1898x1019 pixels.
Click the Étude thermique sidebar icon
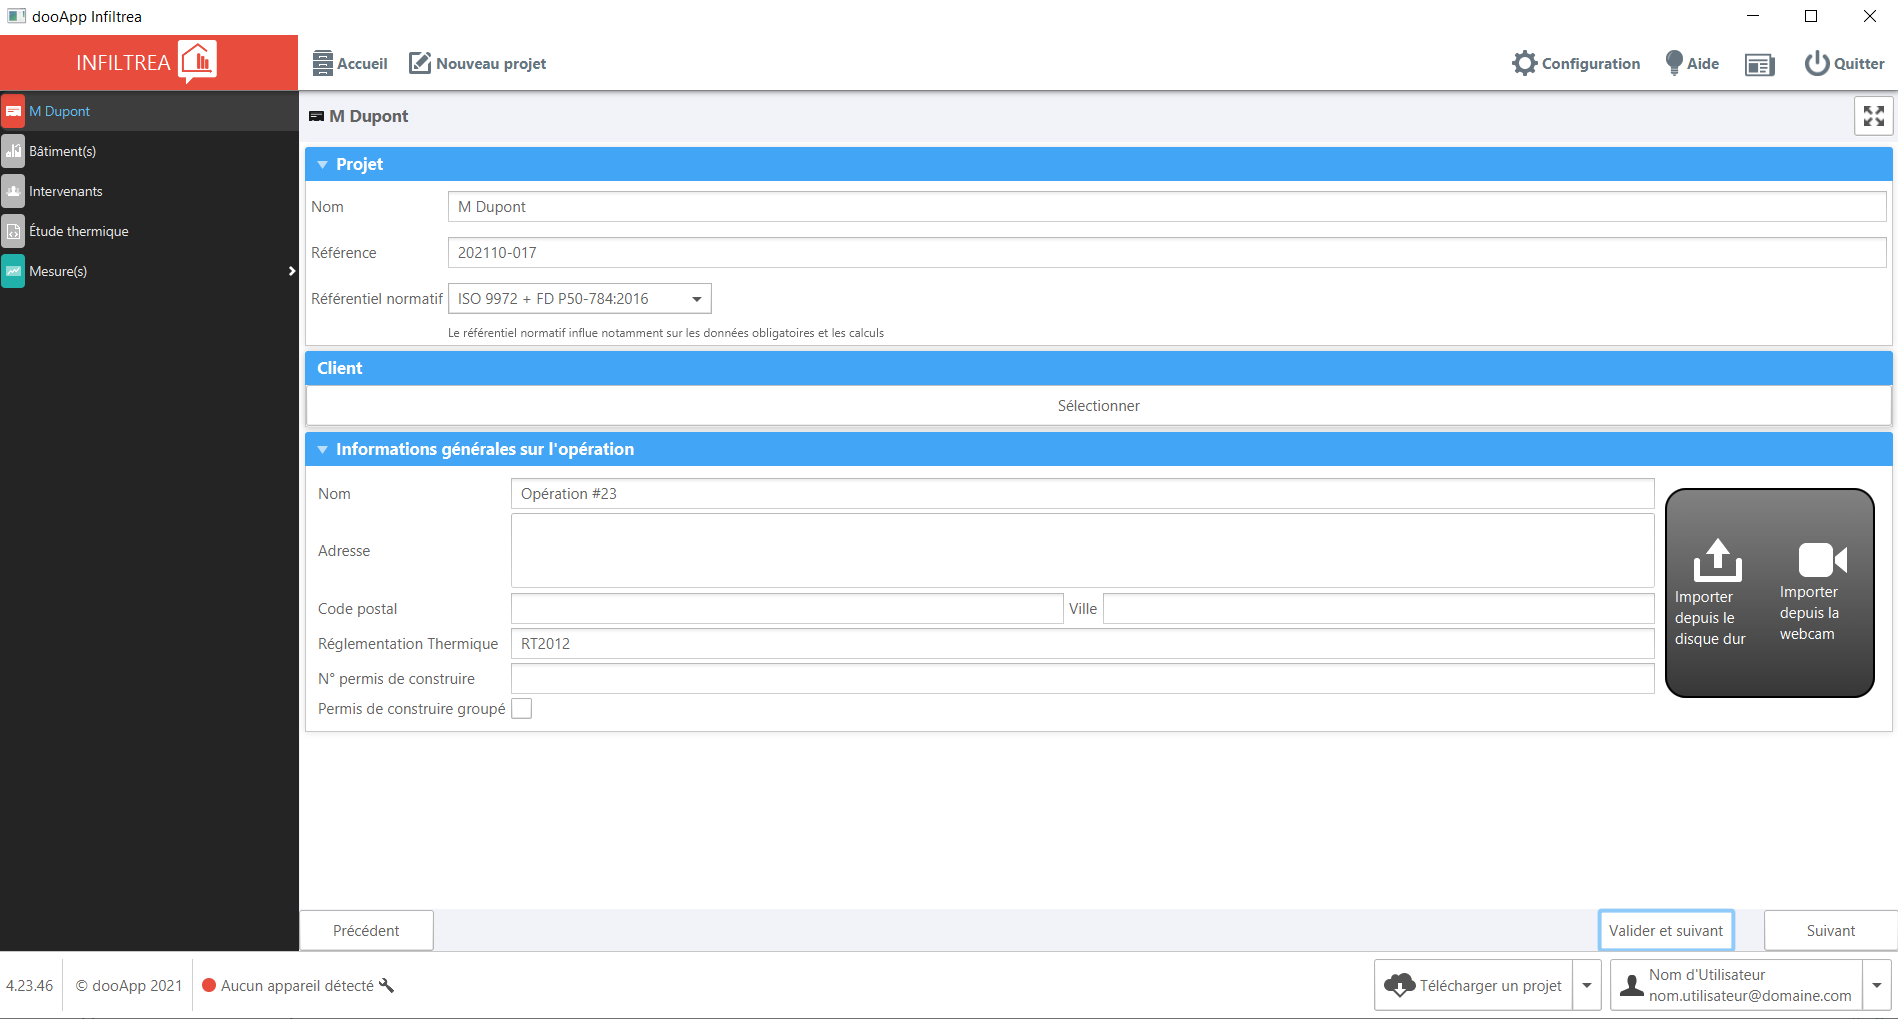(x=13, y=231)
